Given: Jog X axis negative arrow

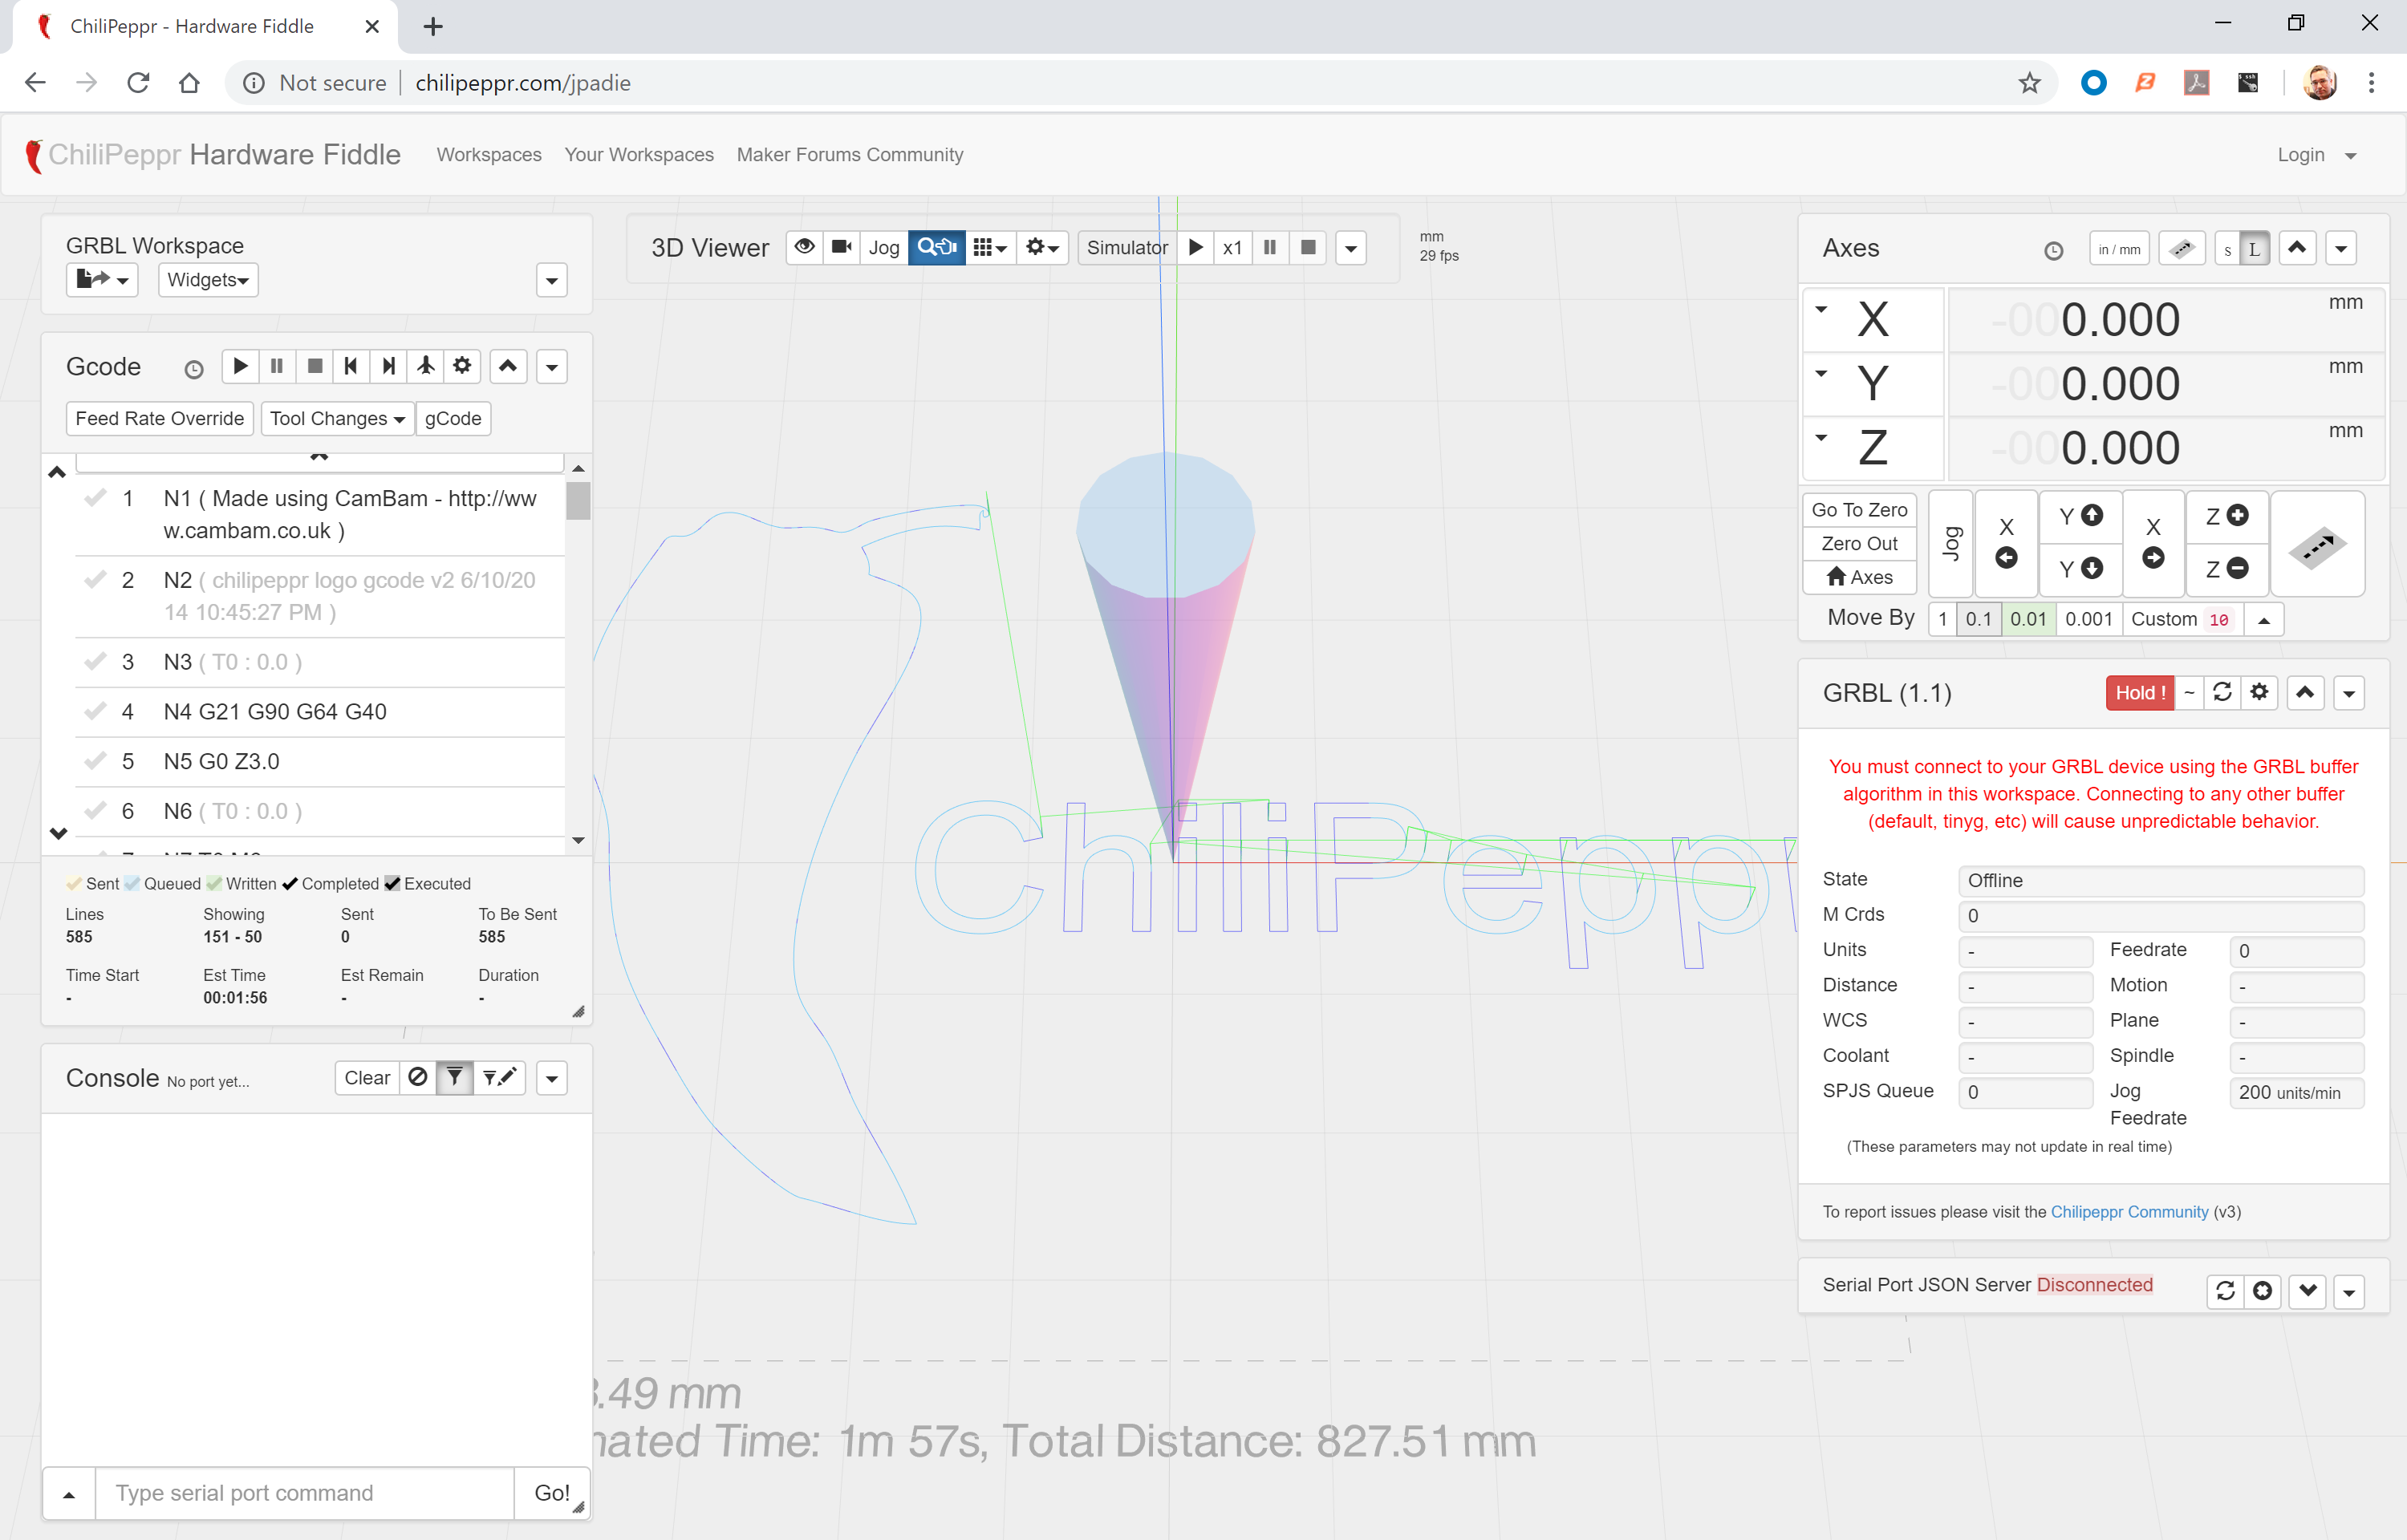Looking at the screenshot, I should coord(2006,543).
